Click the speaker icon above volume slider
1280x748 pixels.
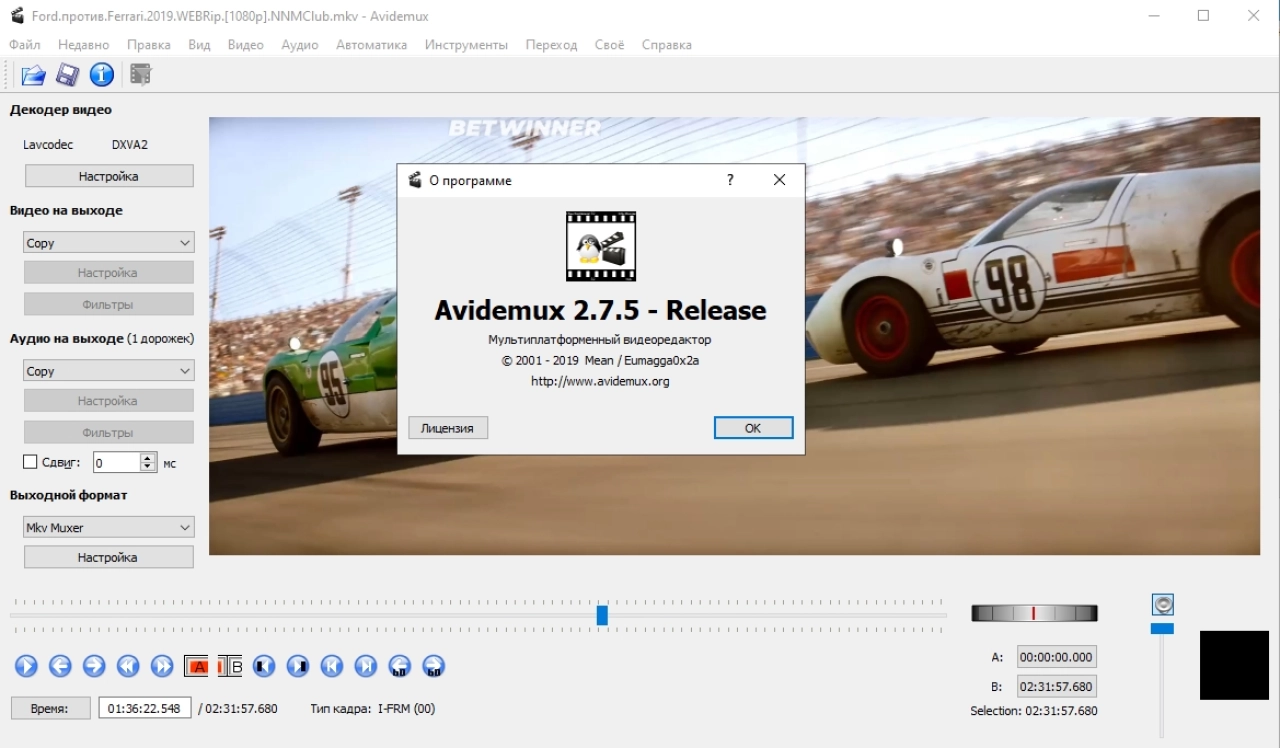(x=1162, y=604)
